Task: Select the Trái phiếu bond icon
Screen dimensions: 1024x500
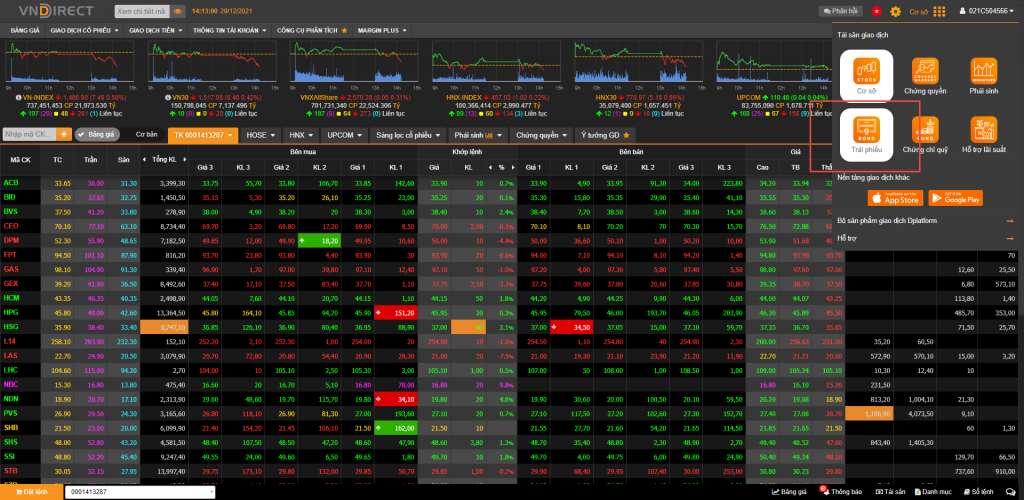Action: 866,130
